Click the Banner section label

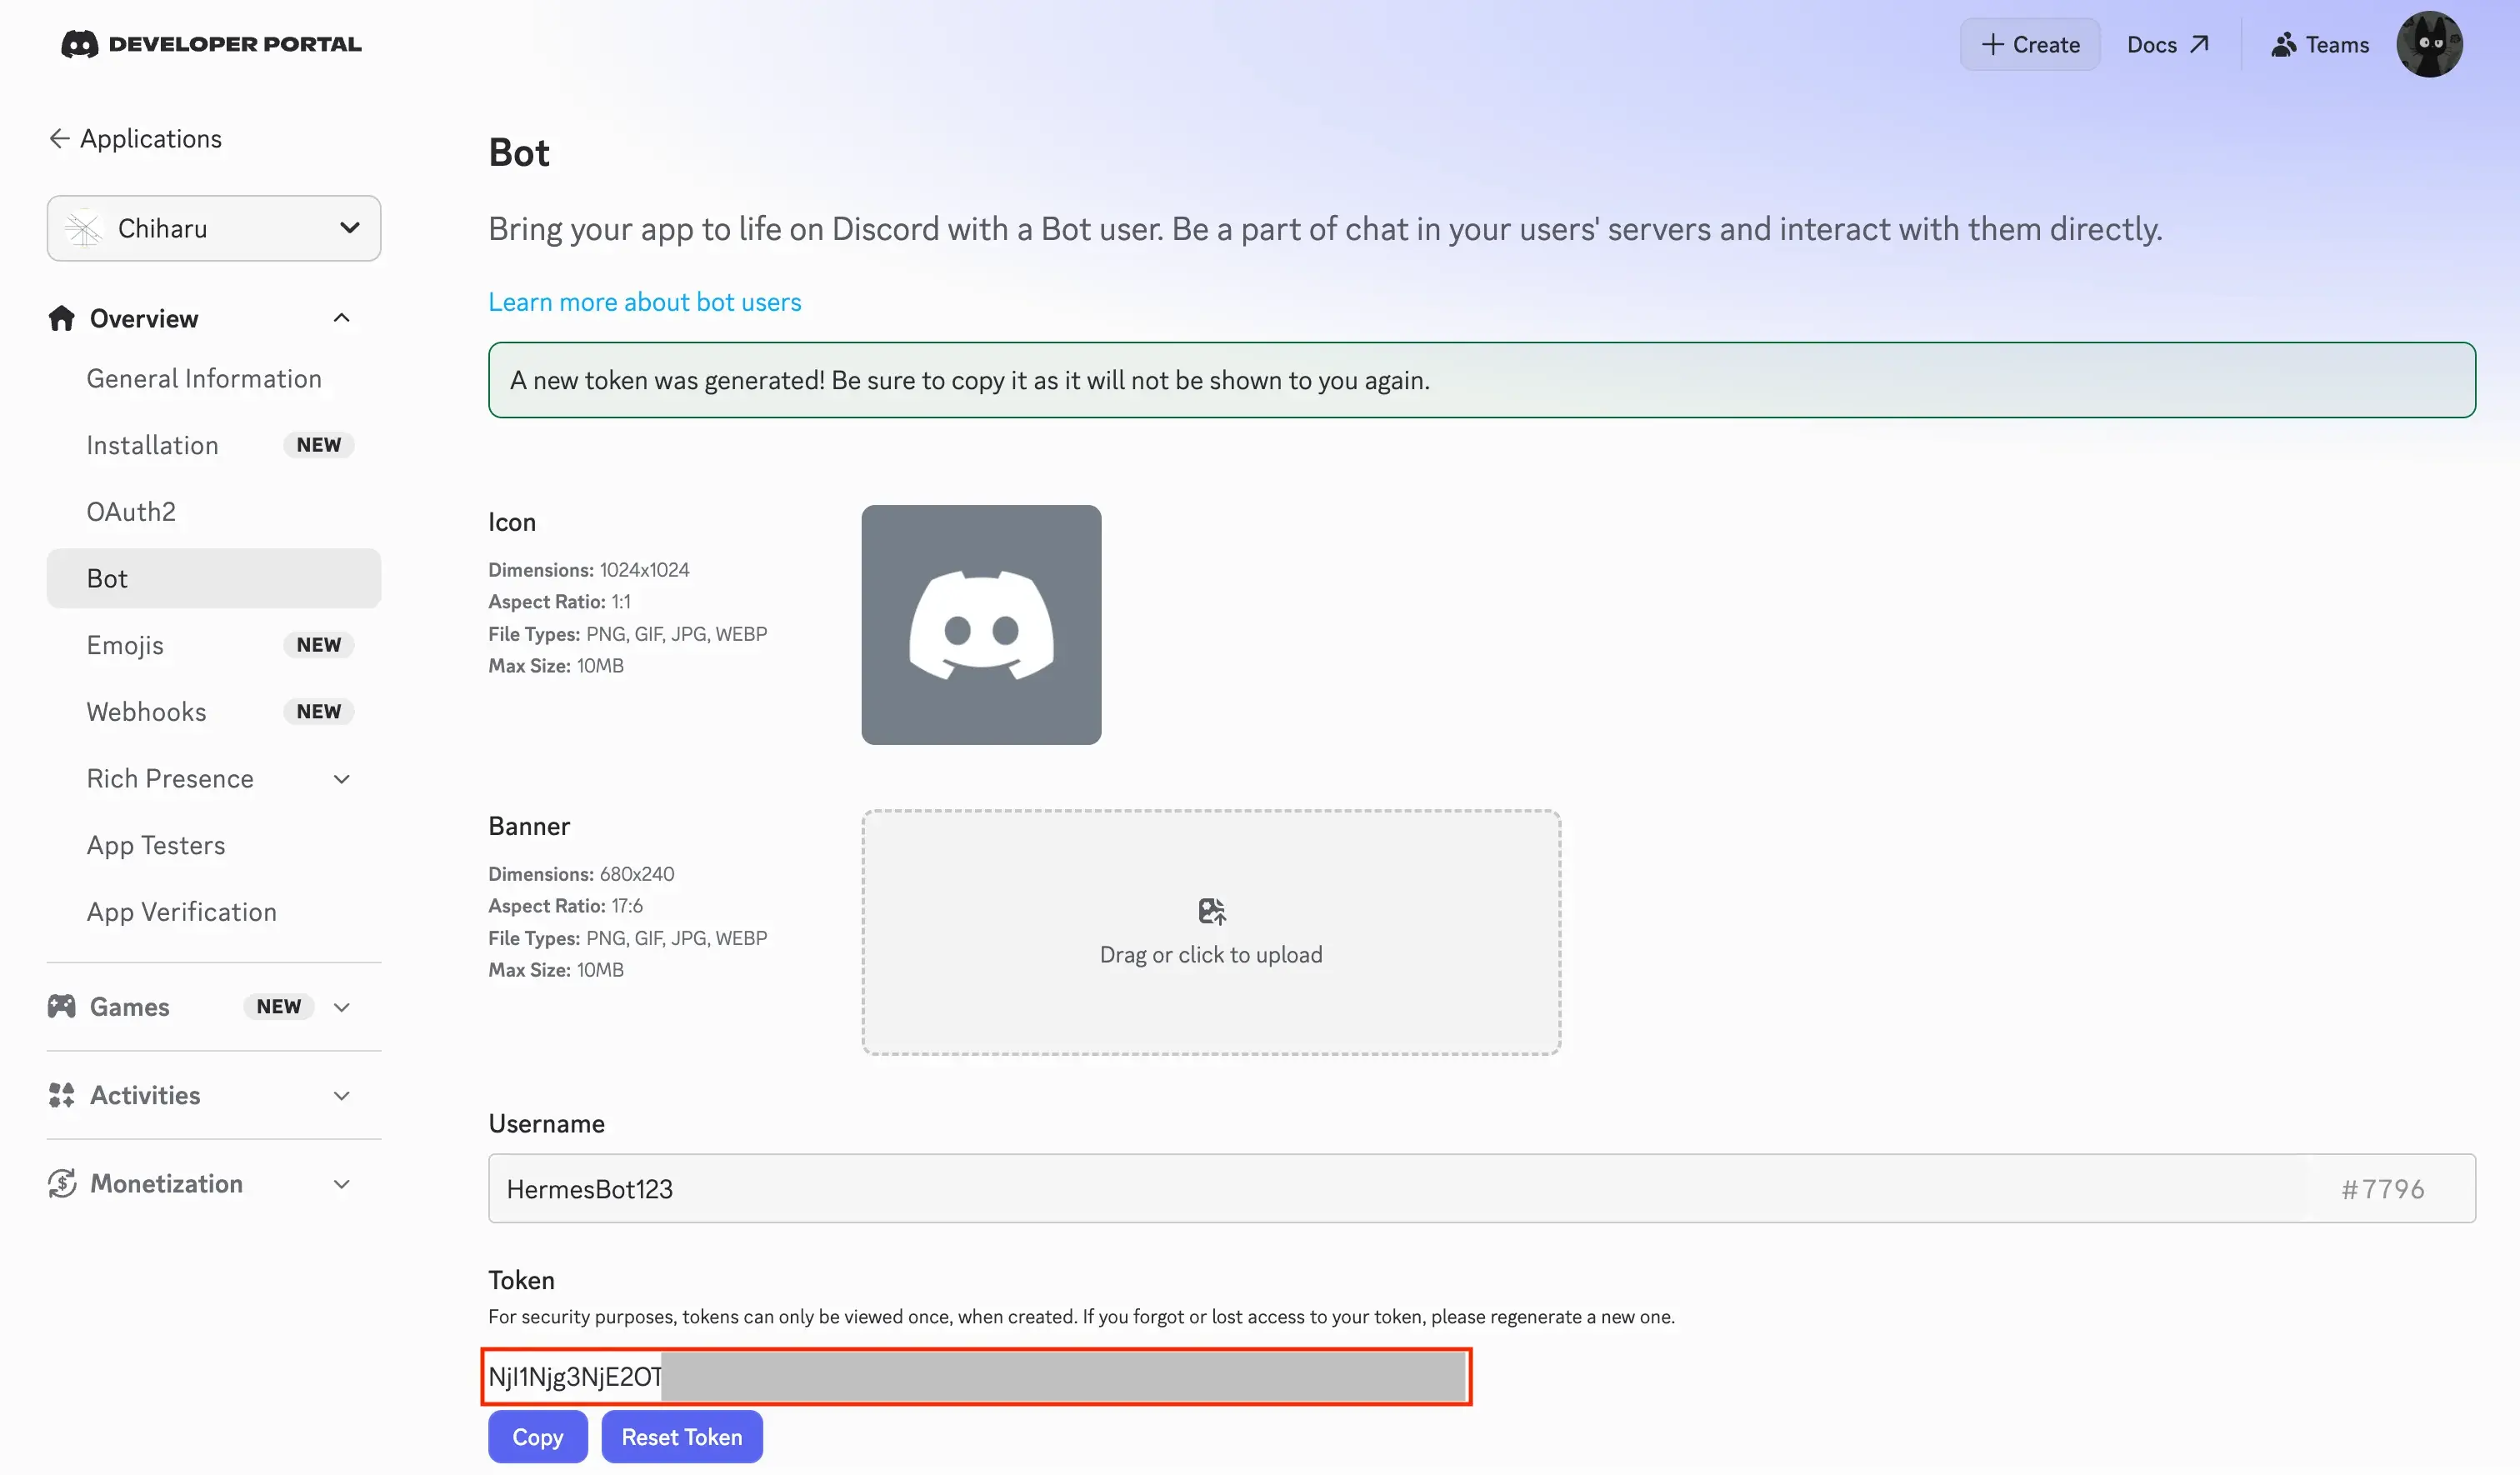(x=529, y=826)
